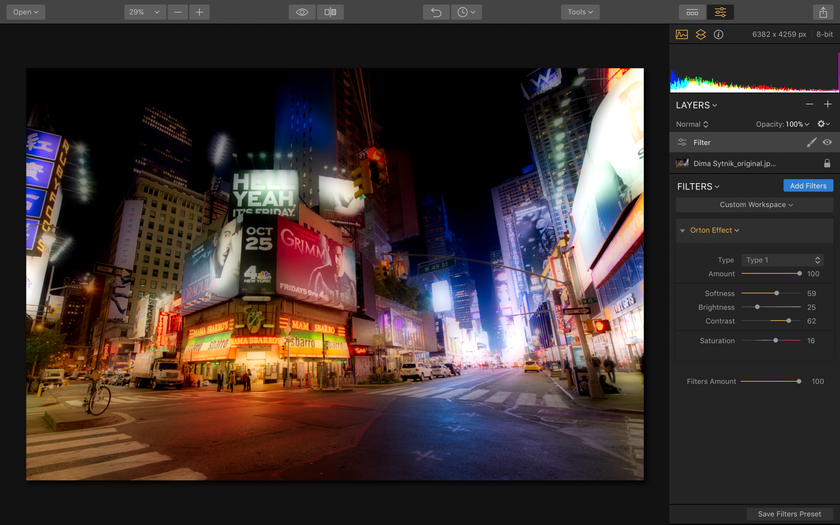Open the Normal blend mode dropdown
The image size is (840, 525).
point(692,124)
